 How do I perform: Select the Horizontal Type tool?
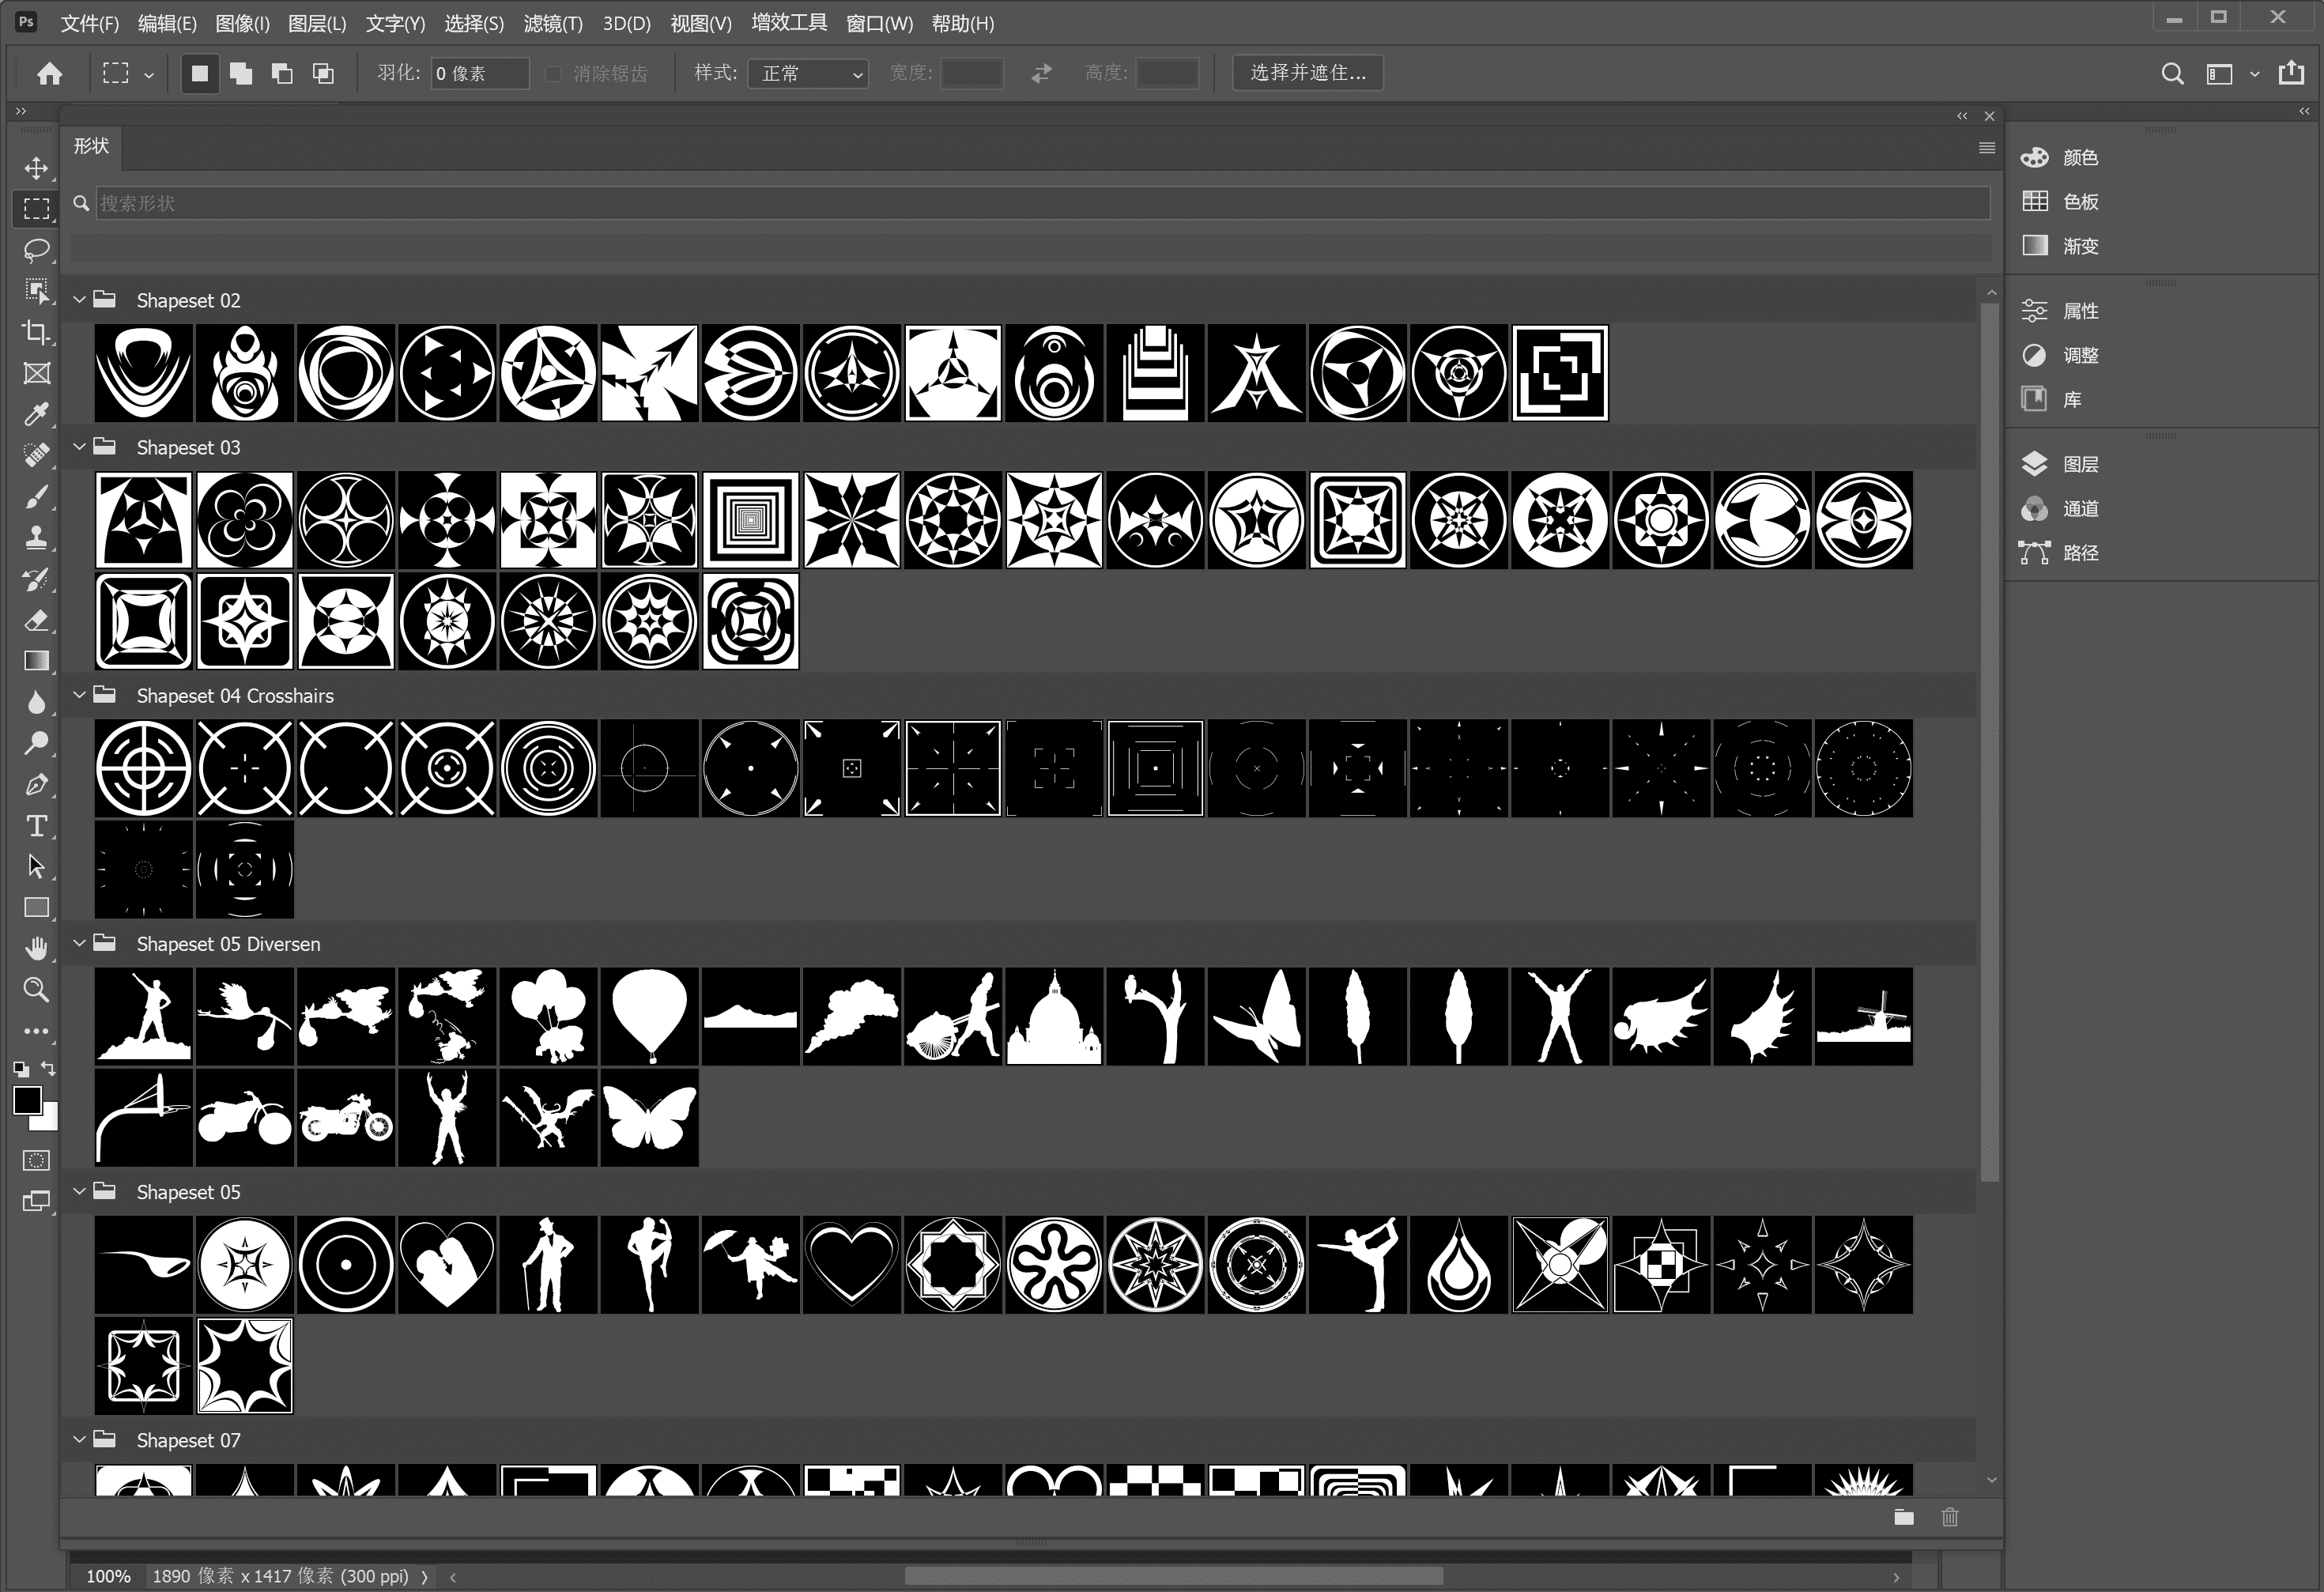(37, 826)
